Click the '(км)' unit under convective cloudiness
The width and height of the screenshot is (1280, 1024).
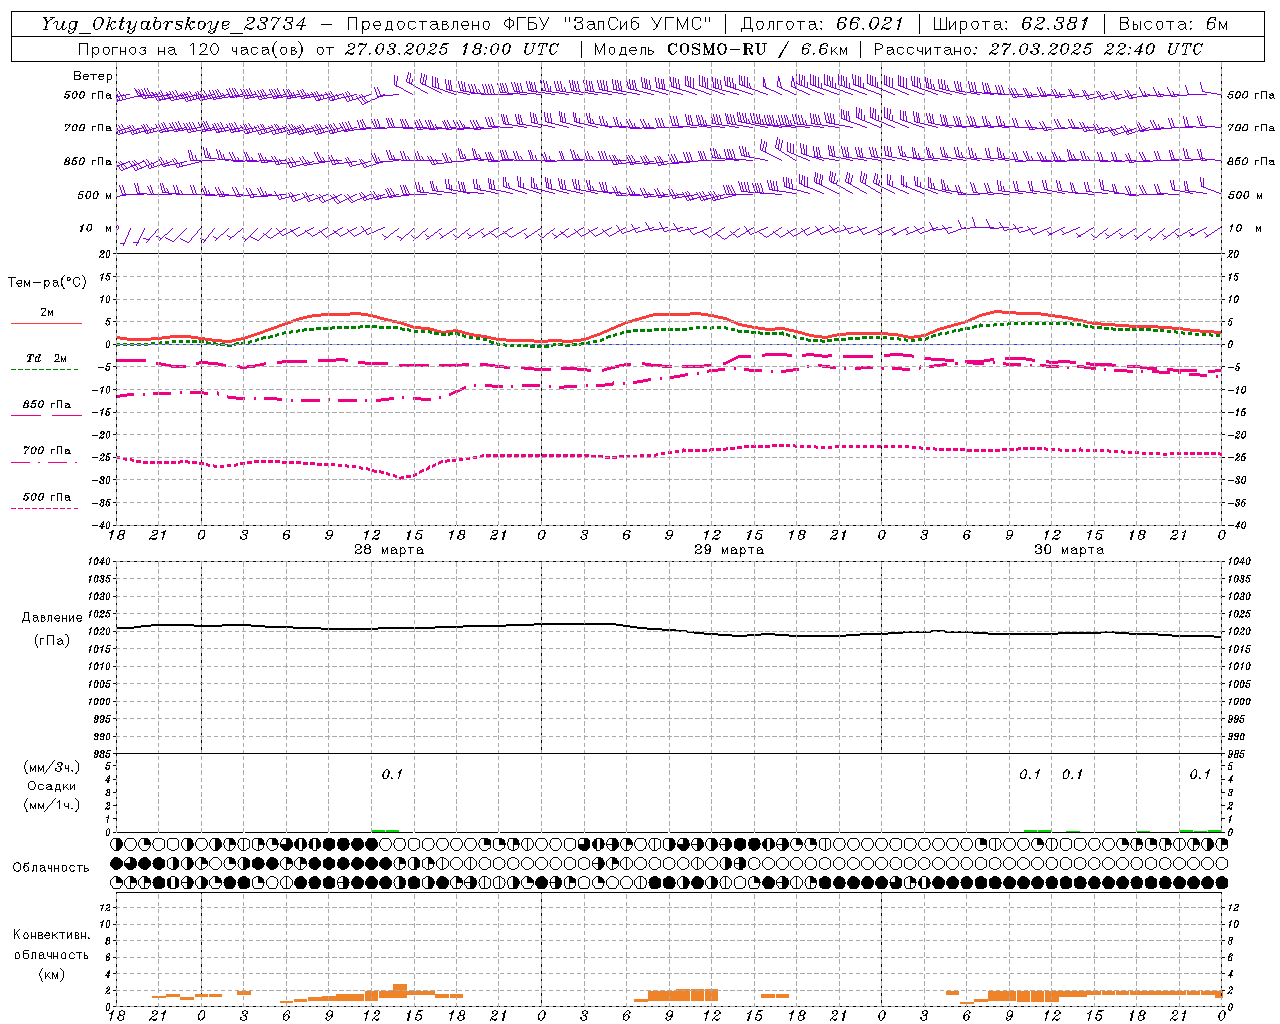pyautogui.click(x=51, y=974)
